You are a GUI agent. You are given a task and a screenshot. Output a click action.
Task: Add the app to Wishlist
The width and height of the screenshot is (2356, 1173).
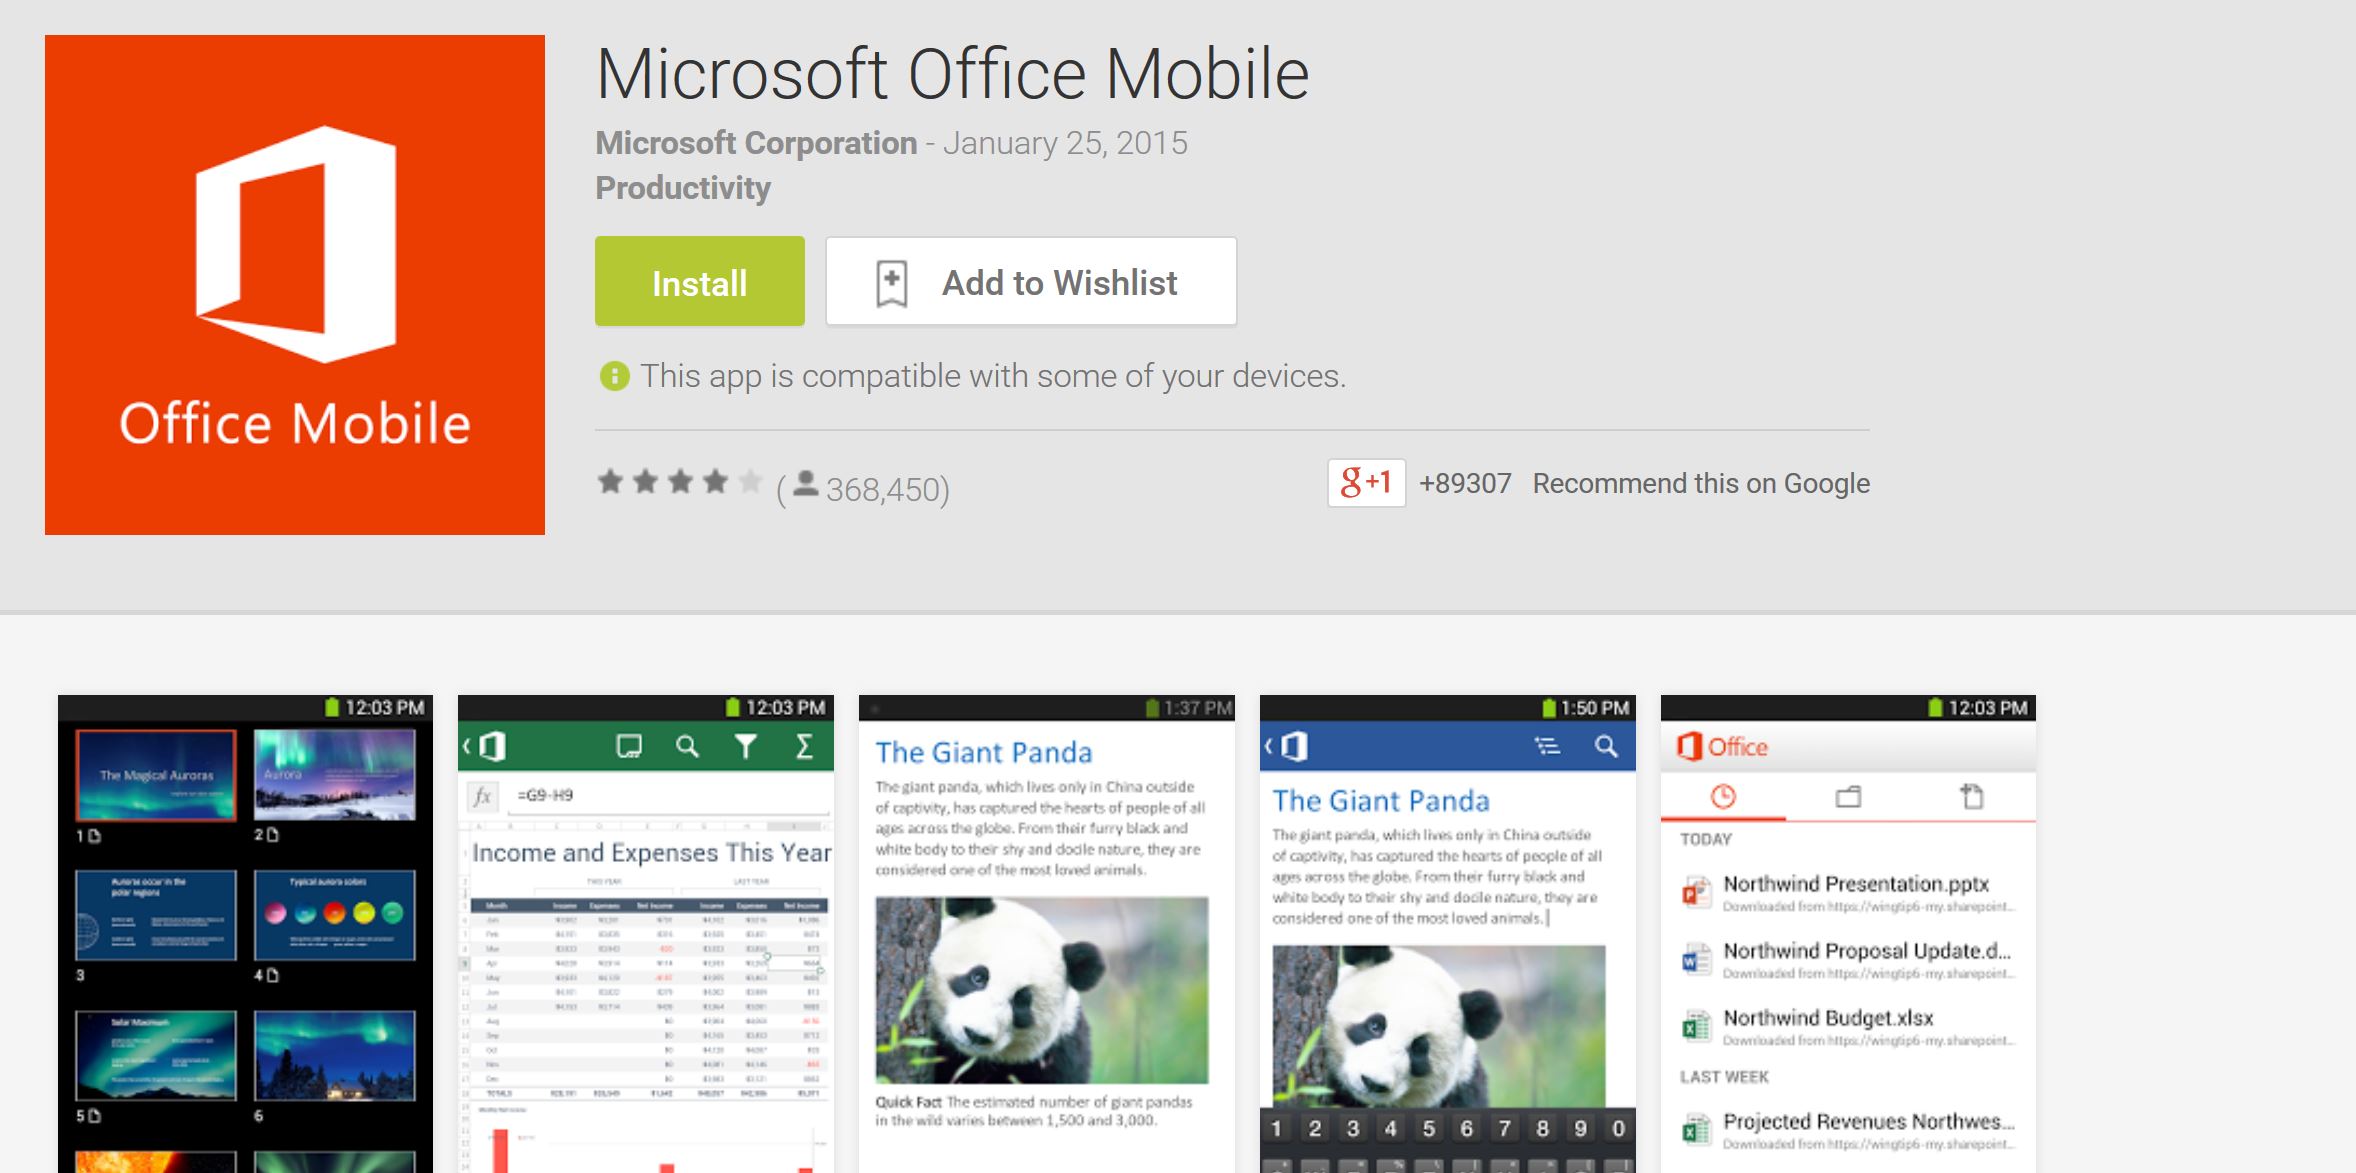[x=1031, y=281]
